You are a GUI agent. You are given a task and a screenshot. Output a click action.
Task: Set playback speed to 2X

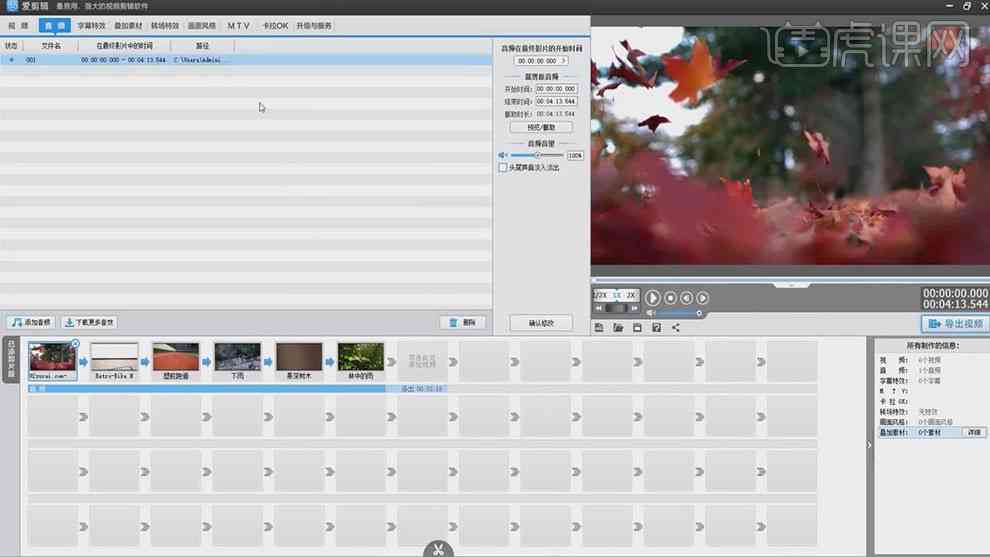point(631,295)
